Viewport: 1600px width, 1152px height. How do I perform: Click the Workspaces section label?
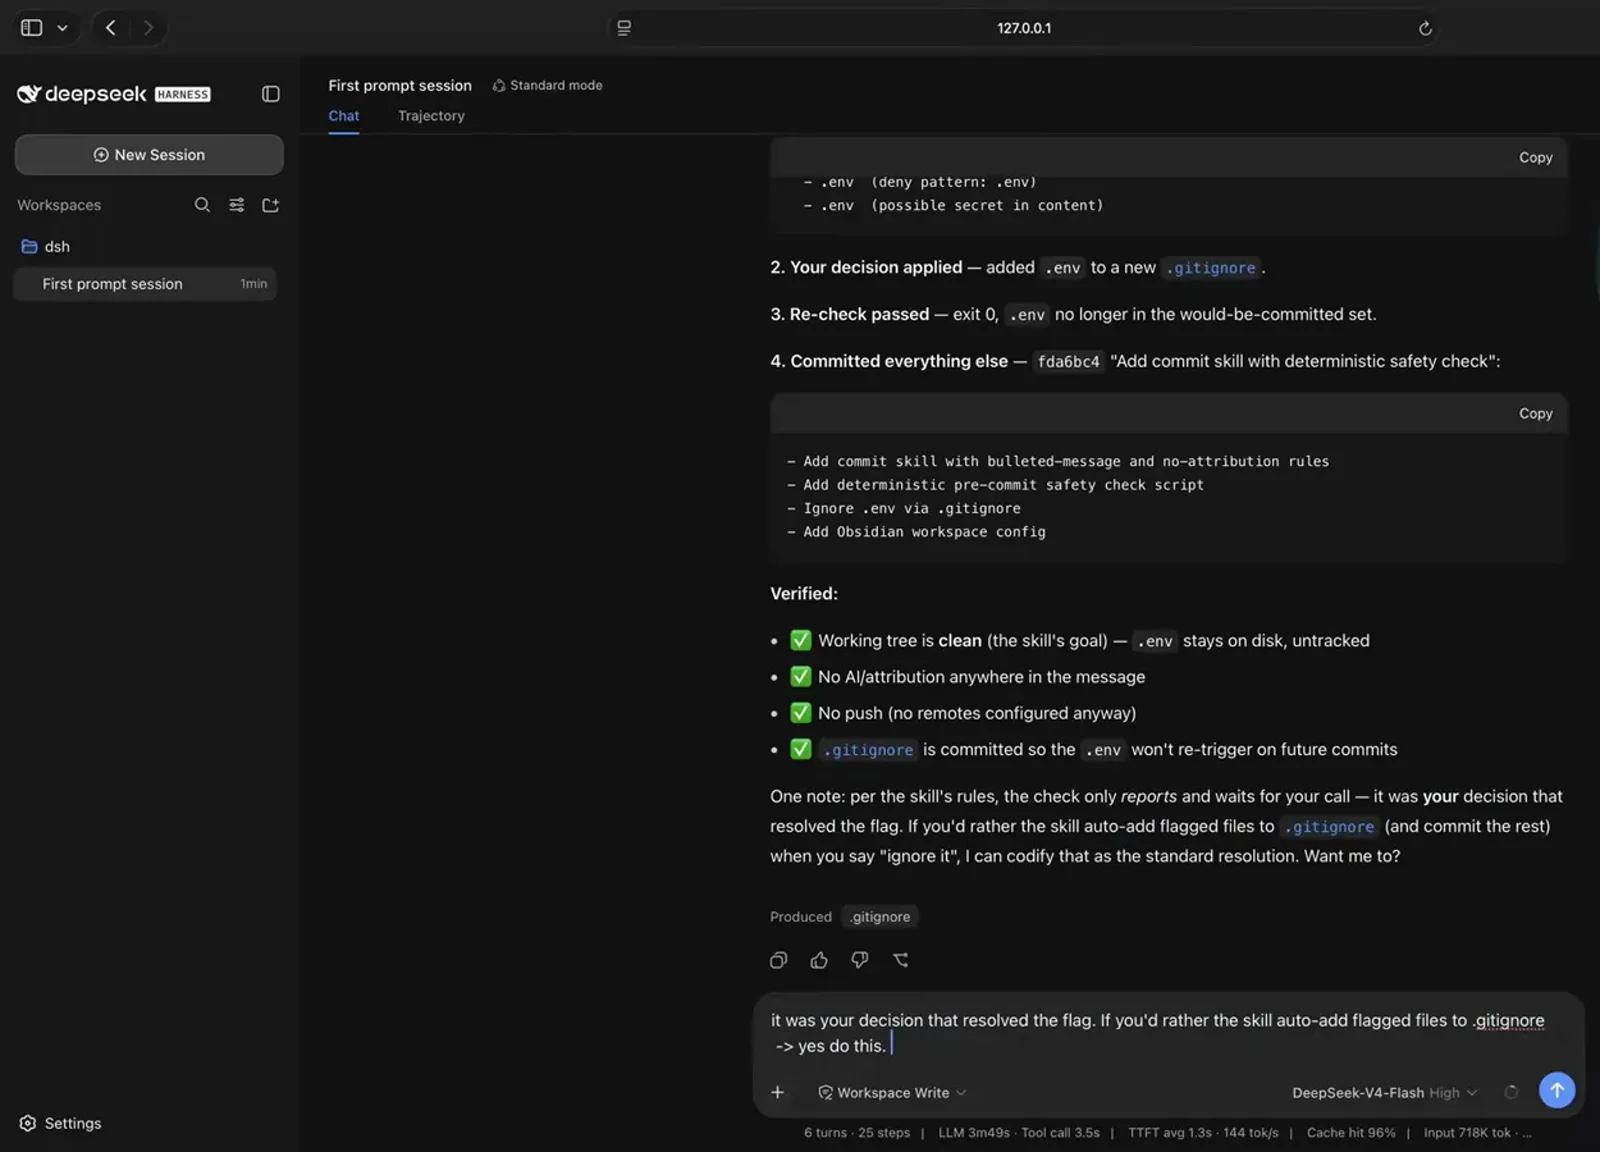click(59, 205)
